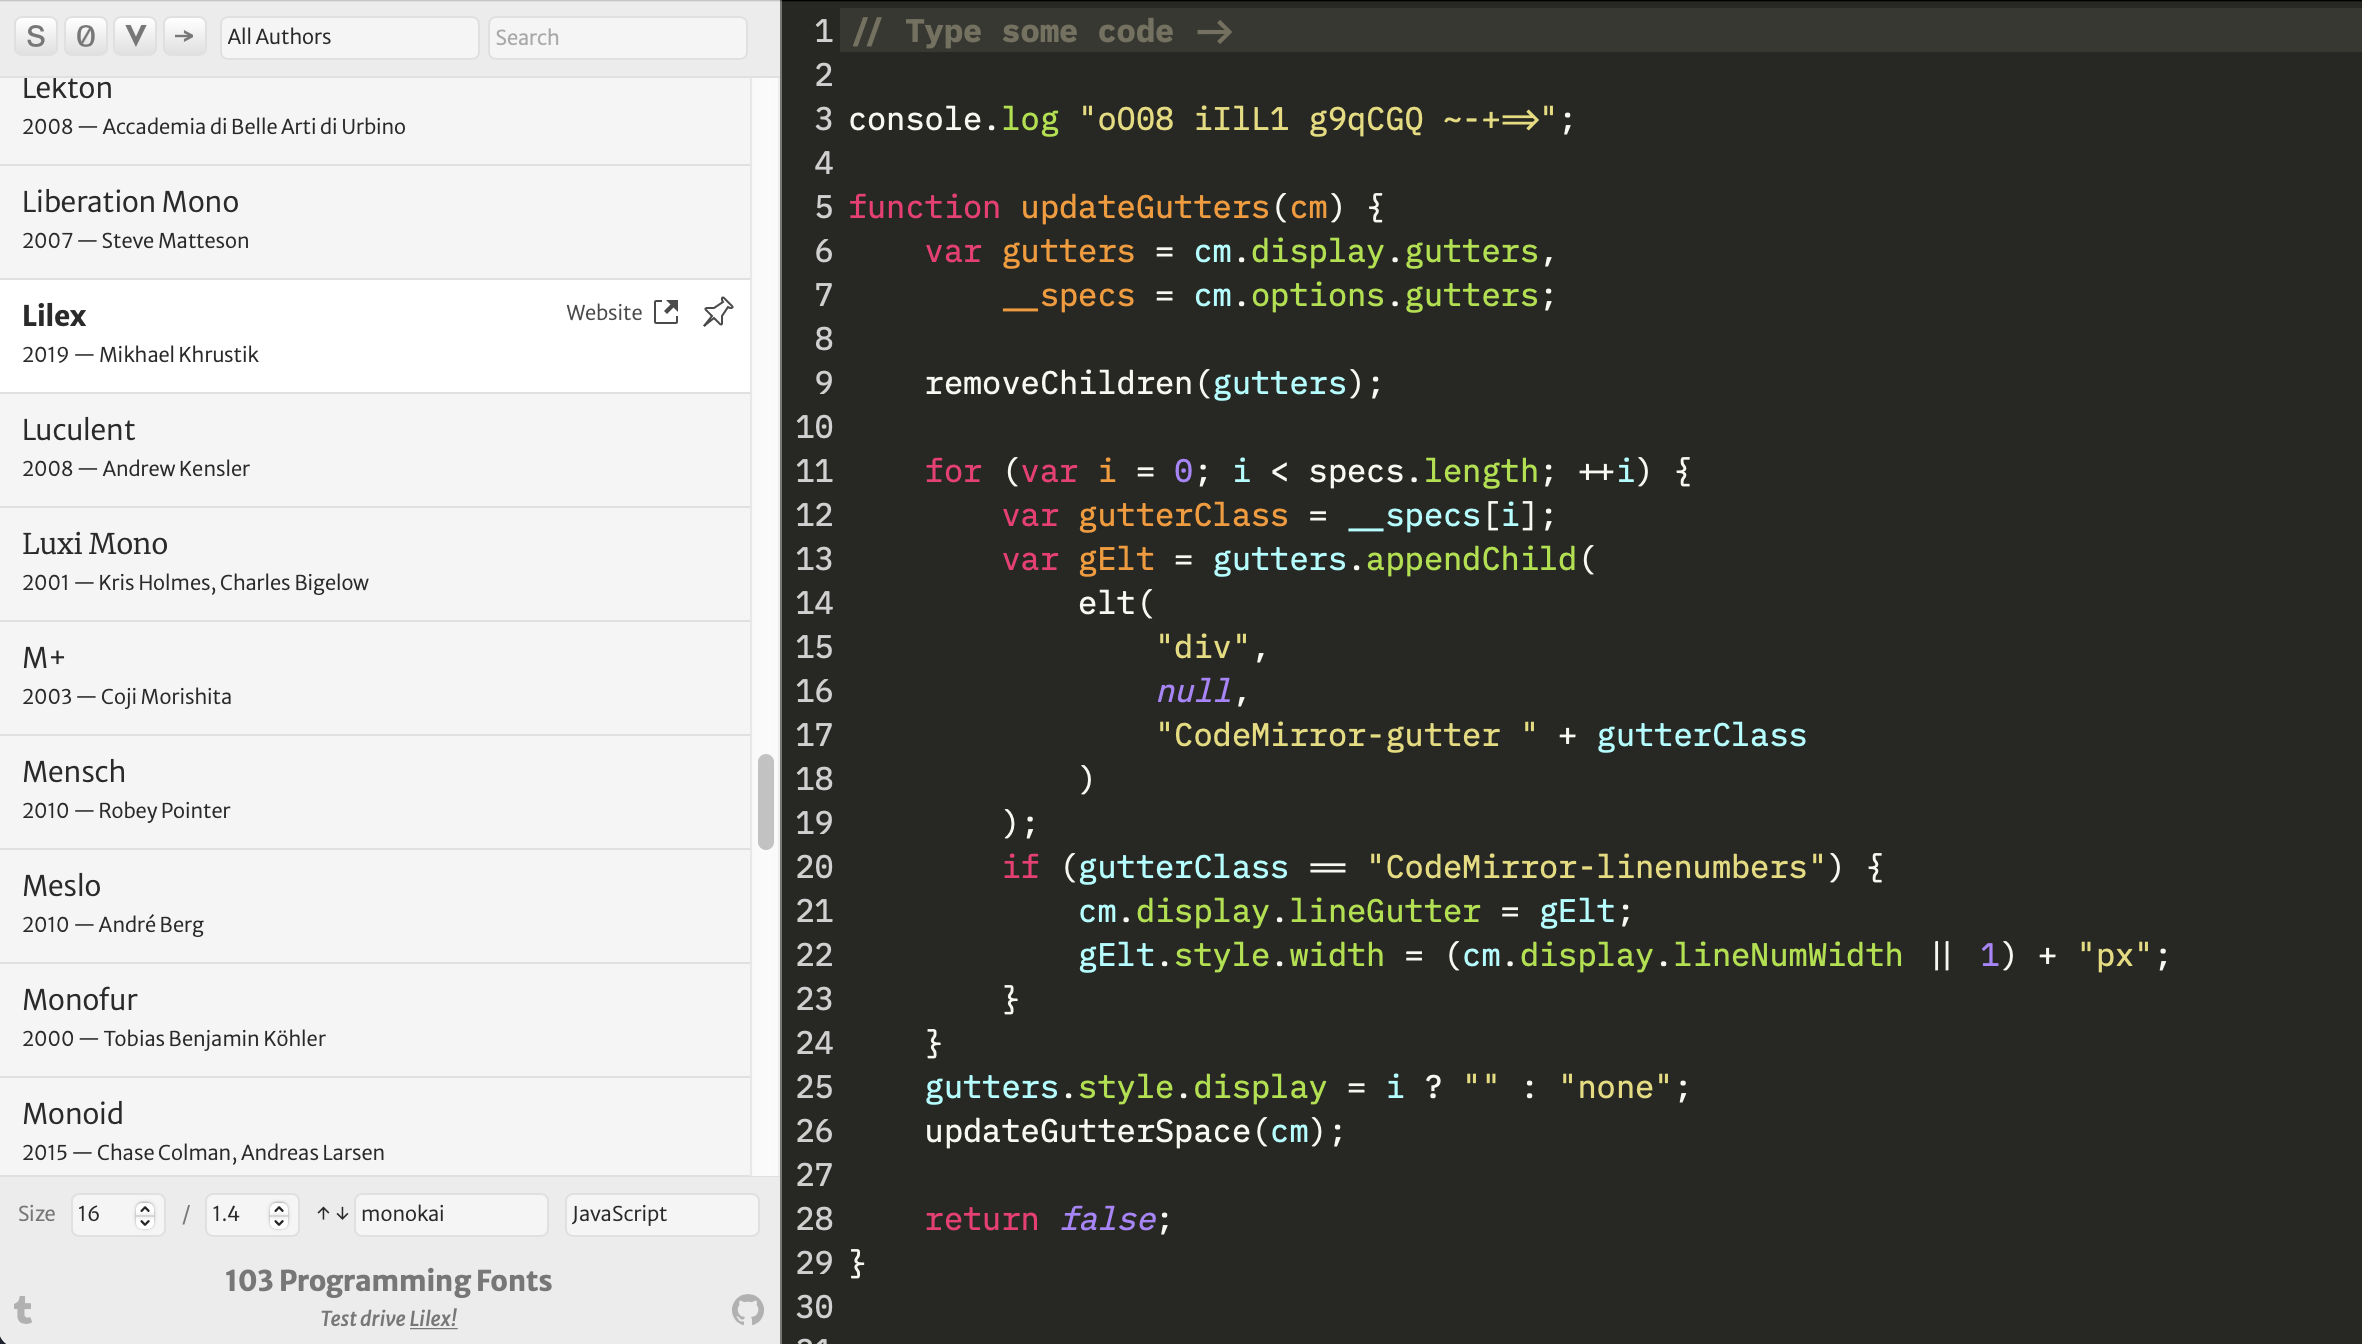Click the arrow/alternates toggle icon
Image resolution: width=2362 pixels, height=1344 pixels.
183,36
